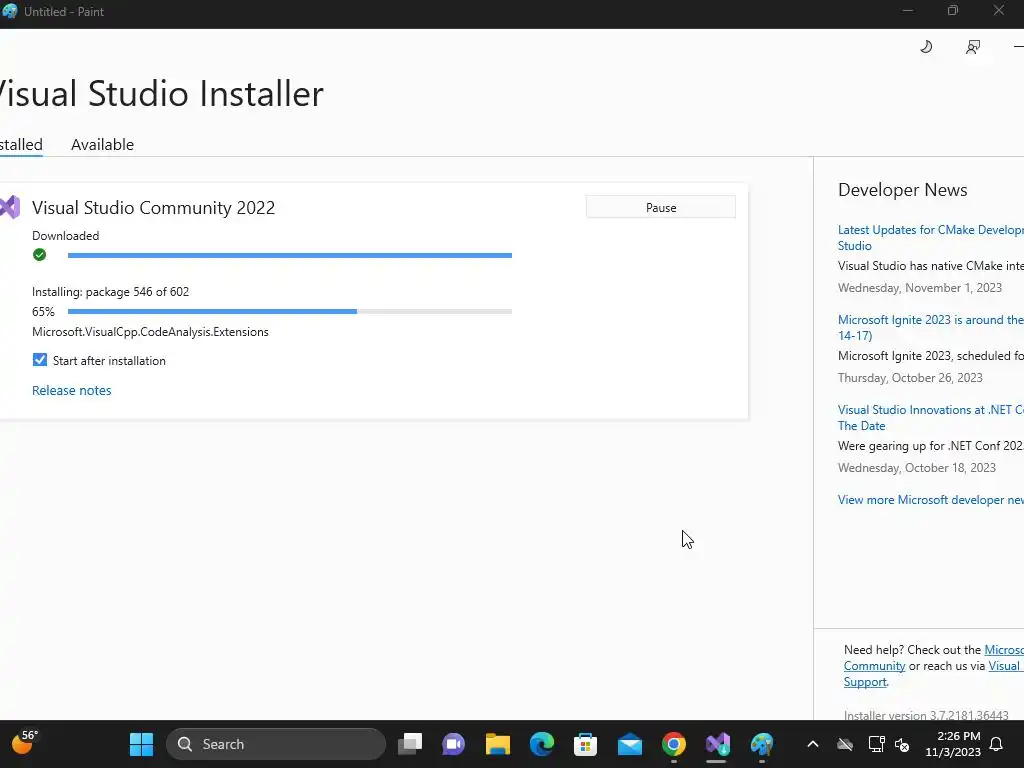Show hidden tray icons chevron
This screenshot has width=1024, height=768.
pos(812,744)
